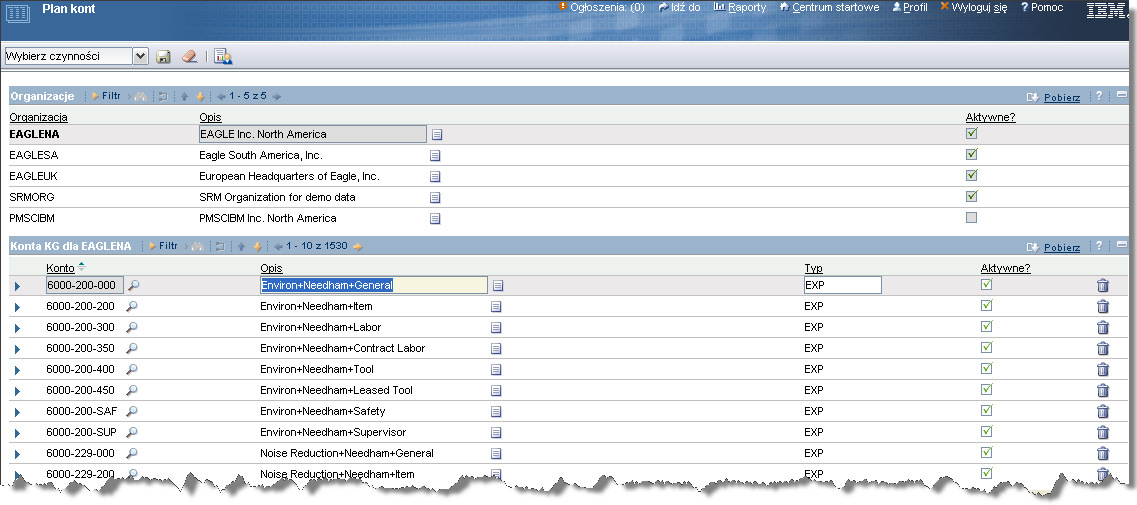Screen dimensions: 1137x505
Task: Open long description for PMSCIBM row
Action: coord(435,218)
